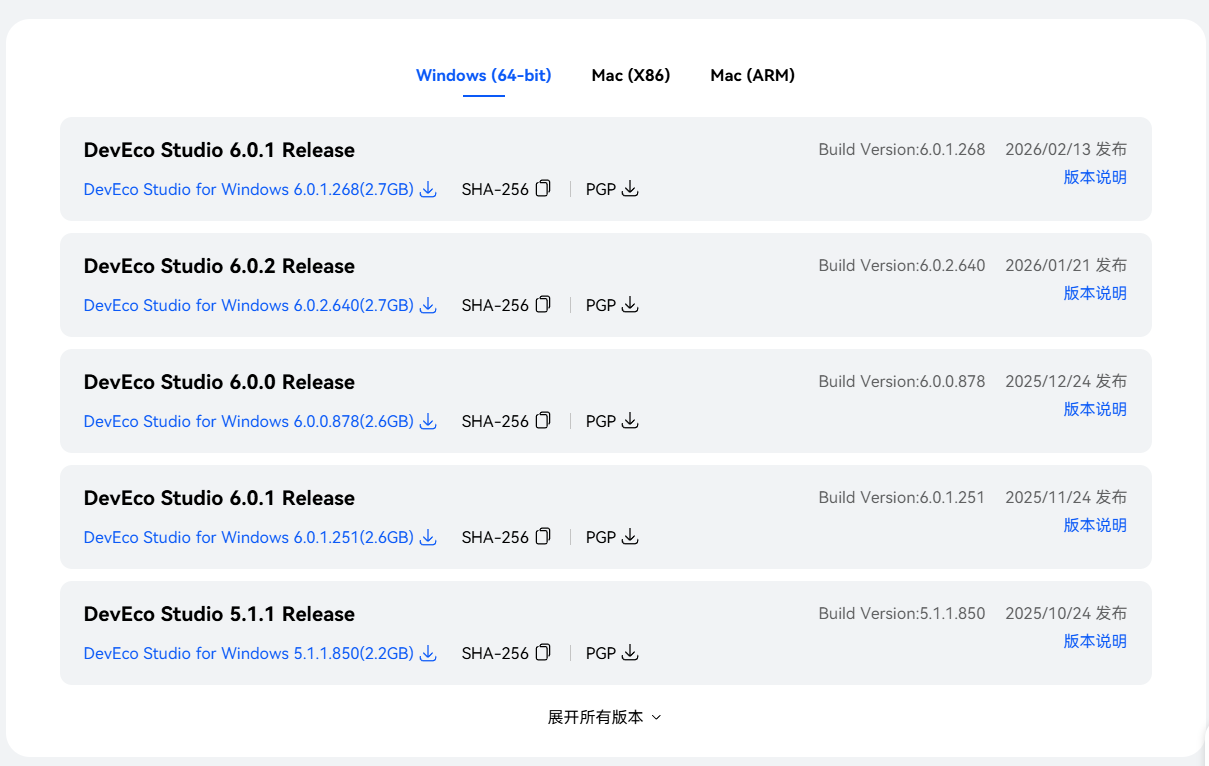Download PGP icon for build 6.0.2.640
The image size is (1209, 766).
630,305
